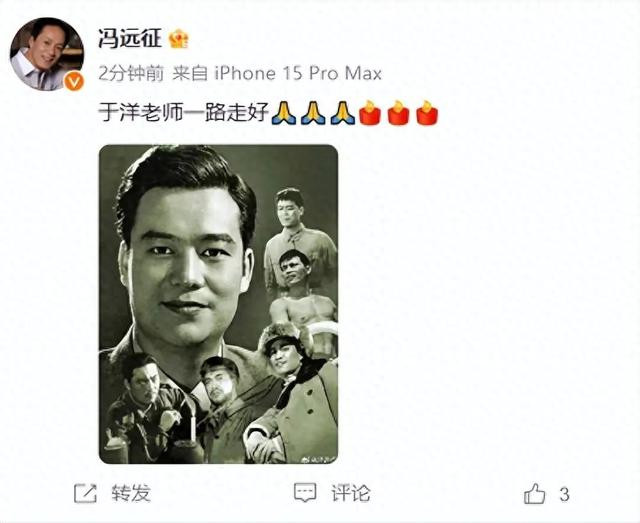Click the post text 于洋老师一路走好

[x=184, y=112]
